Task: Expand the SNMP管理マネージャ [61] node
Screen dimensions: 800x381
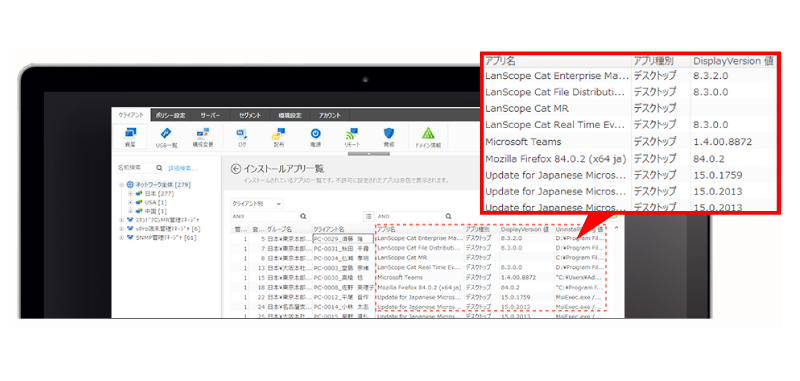Action: pos(121,238)
